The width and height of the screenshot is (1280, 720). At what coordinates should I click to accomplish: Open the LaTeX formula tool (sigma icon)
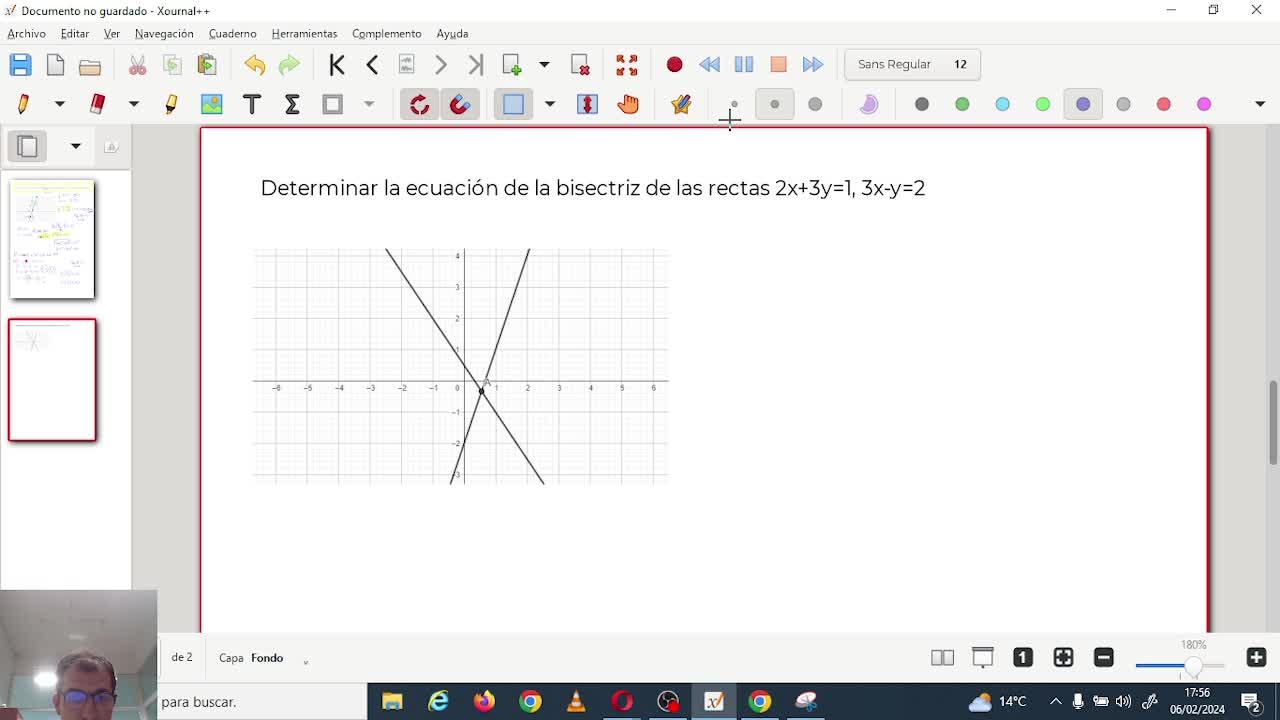(292, 104)
